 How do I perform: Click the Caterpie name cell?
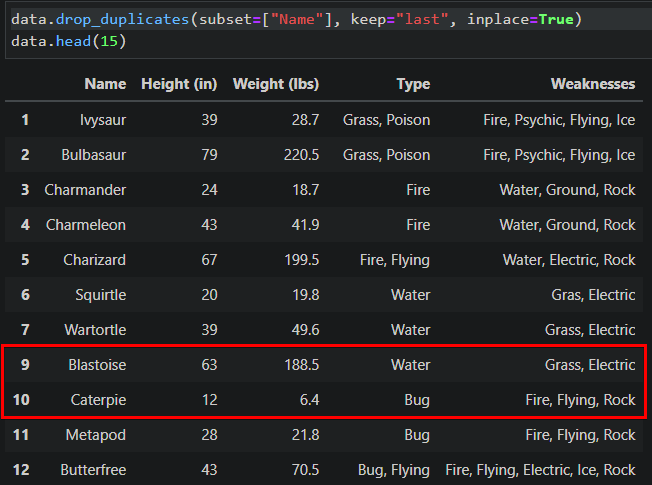pos(99,399)
